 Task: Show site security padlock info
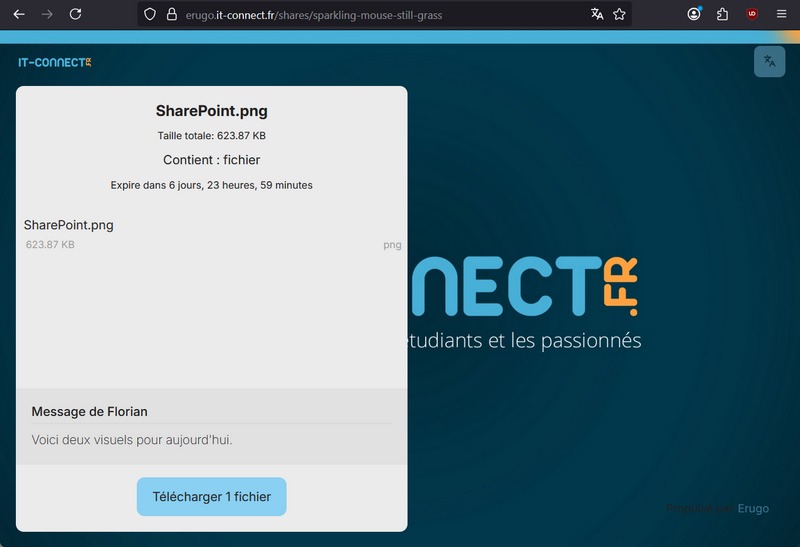click(172, 14)
